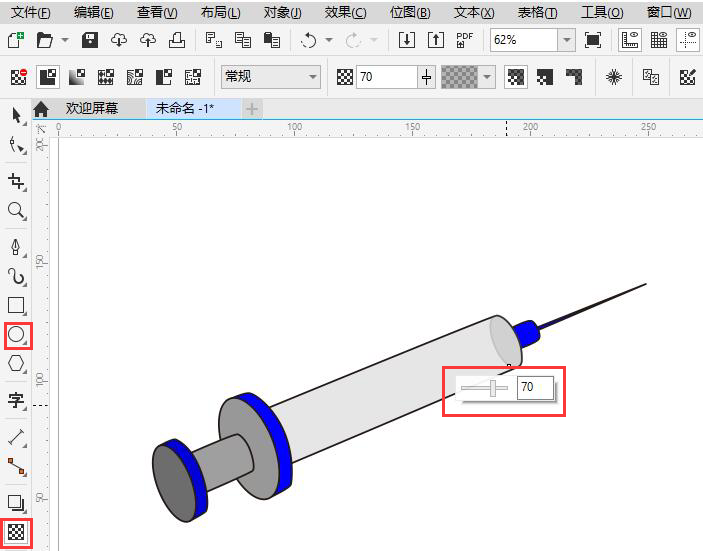Expand the transparency picker dropdown
This screenshot has width=703, height=551.
(x=487, y=77)
